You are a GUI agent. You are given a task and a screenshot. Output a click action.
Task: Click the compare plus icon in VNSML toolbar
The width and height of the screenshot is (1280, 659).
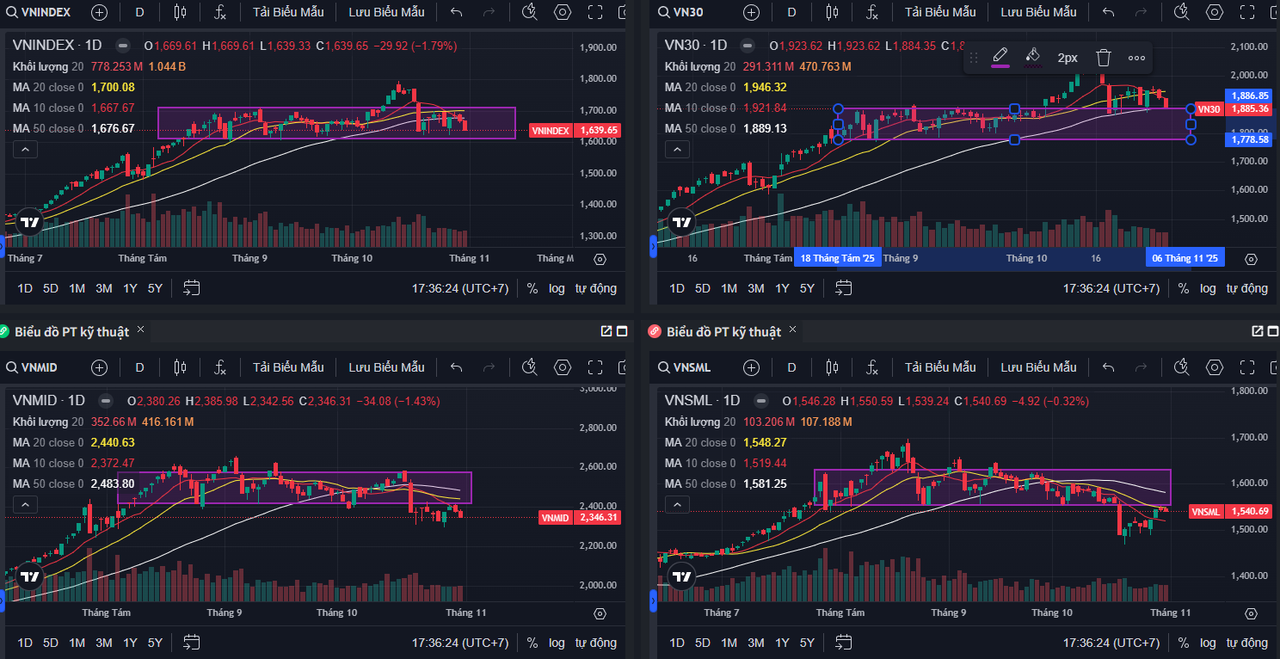click(x=751, y=367)
